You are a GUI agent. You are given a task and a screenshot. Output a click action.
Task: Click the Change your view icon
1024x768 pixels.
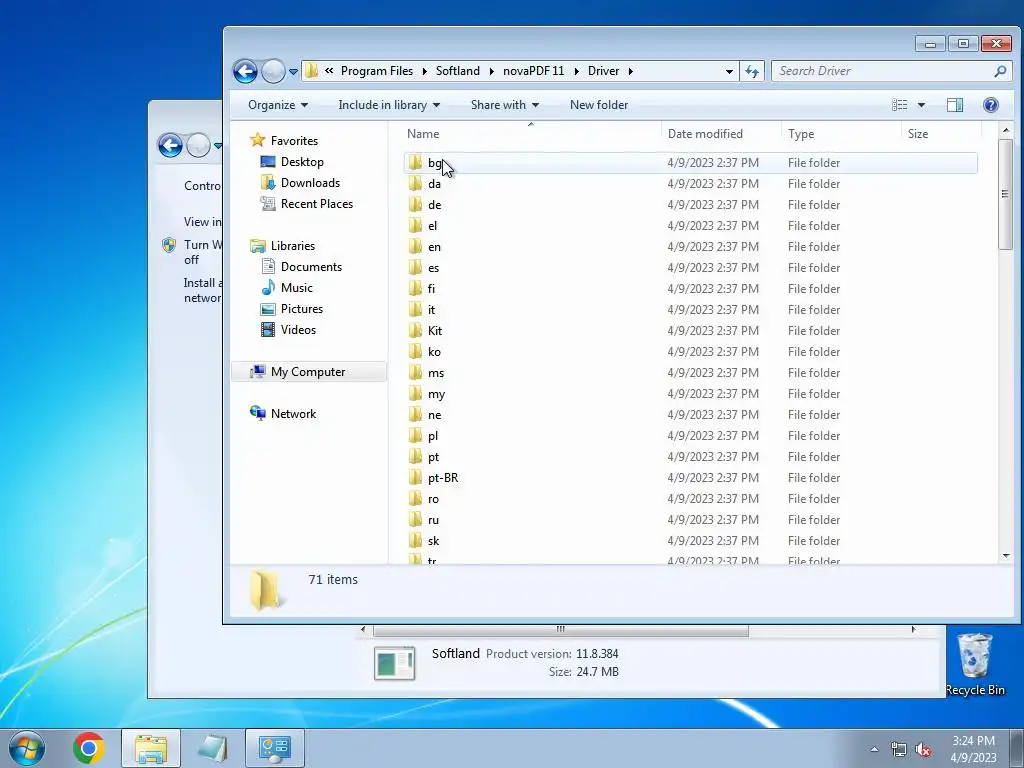pyautogui.click(x=899, y=105)
